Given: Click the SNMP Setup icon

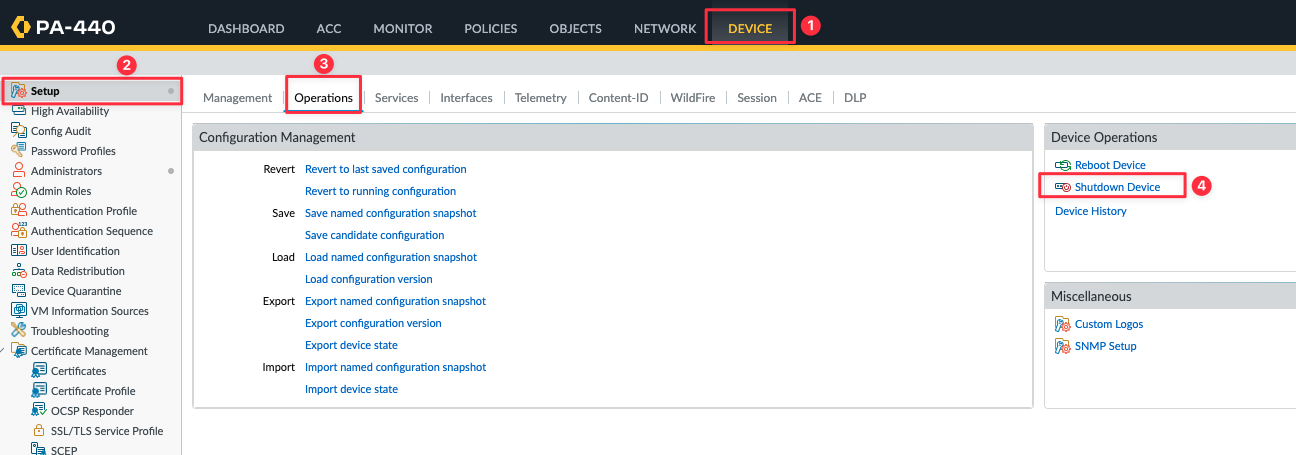Looking at the screenshot, I should (1063, 346).
